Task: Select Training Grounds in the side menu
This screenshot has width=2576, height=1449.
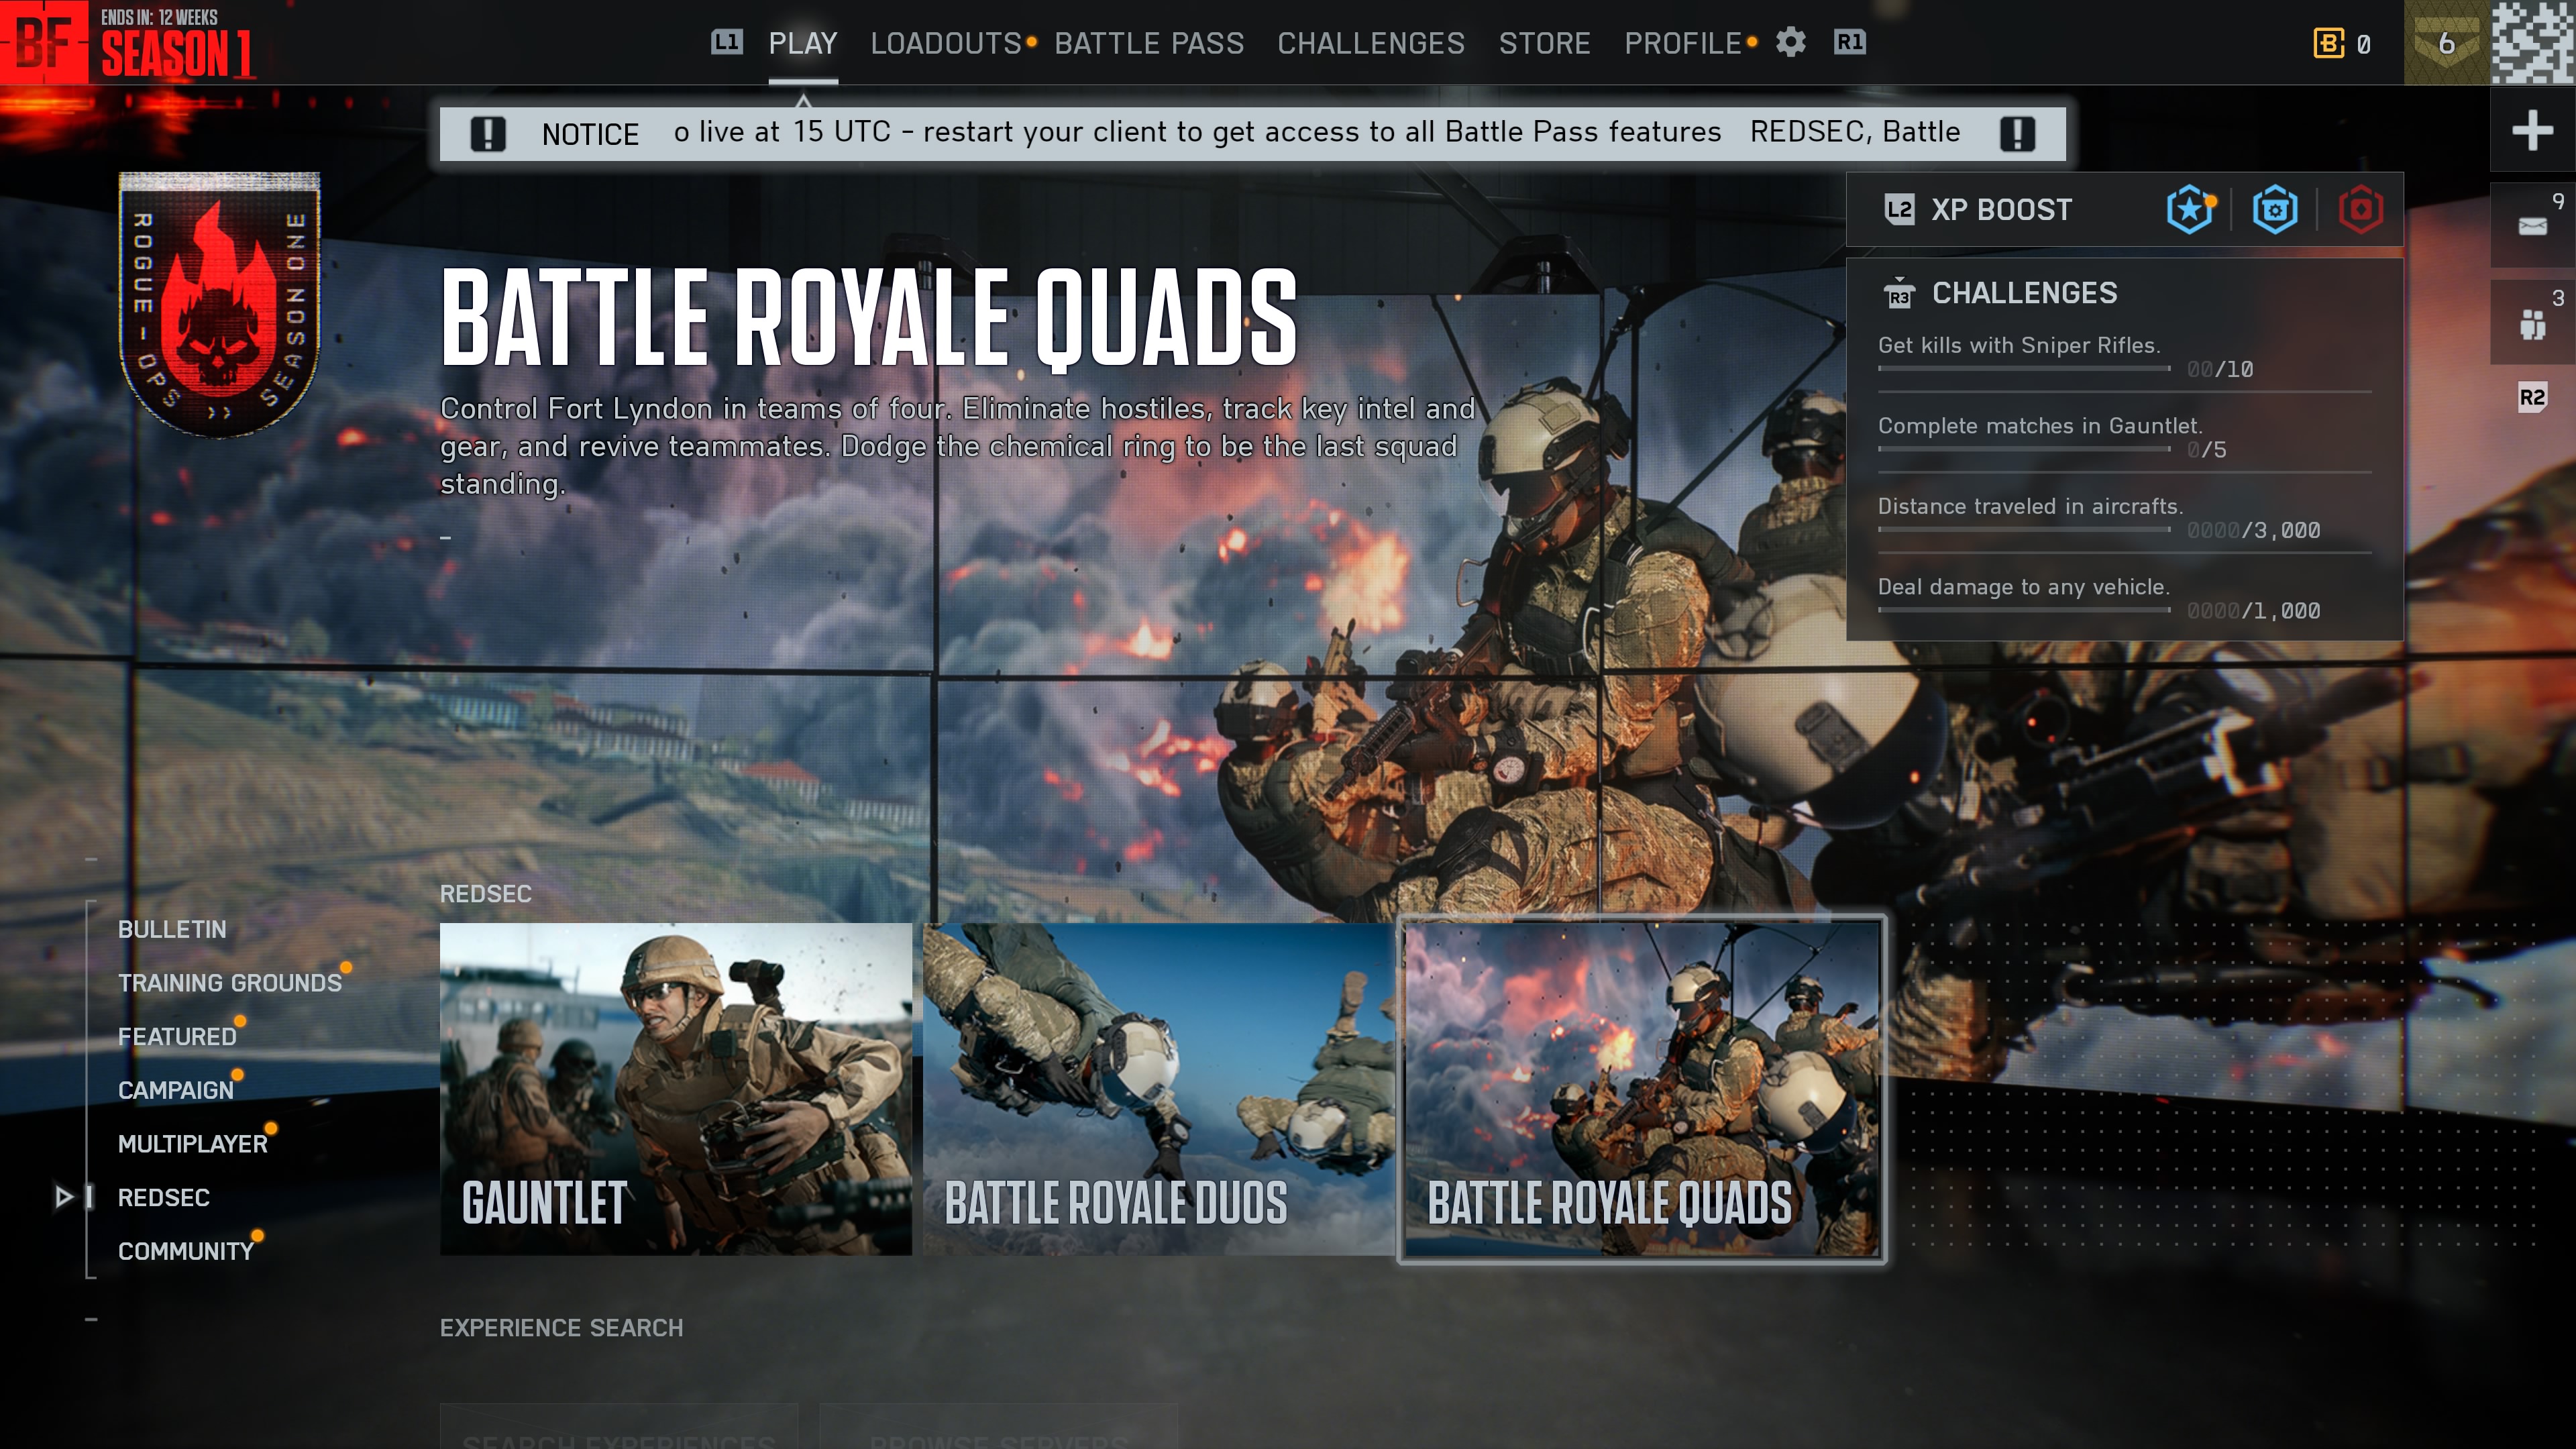Action: point(230,983)
